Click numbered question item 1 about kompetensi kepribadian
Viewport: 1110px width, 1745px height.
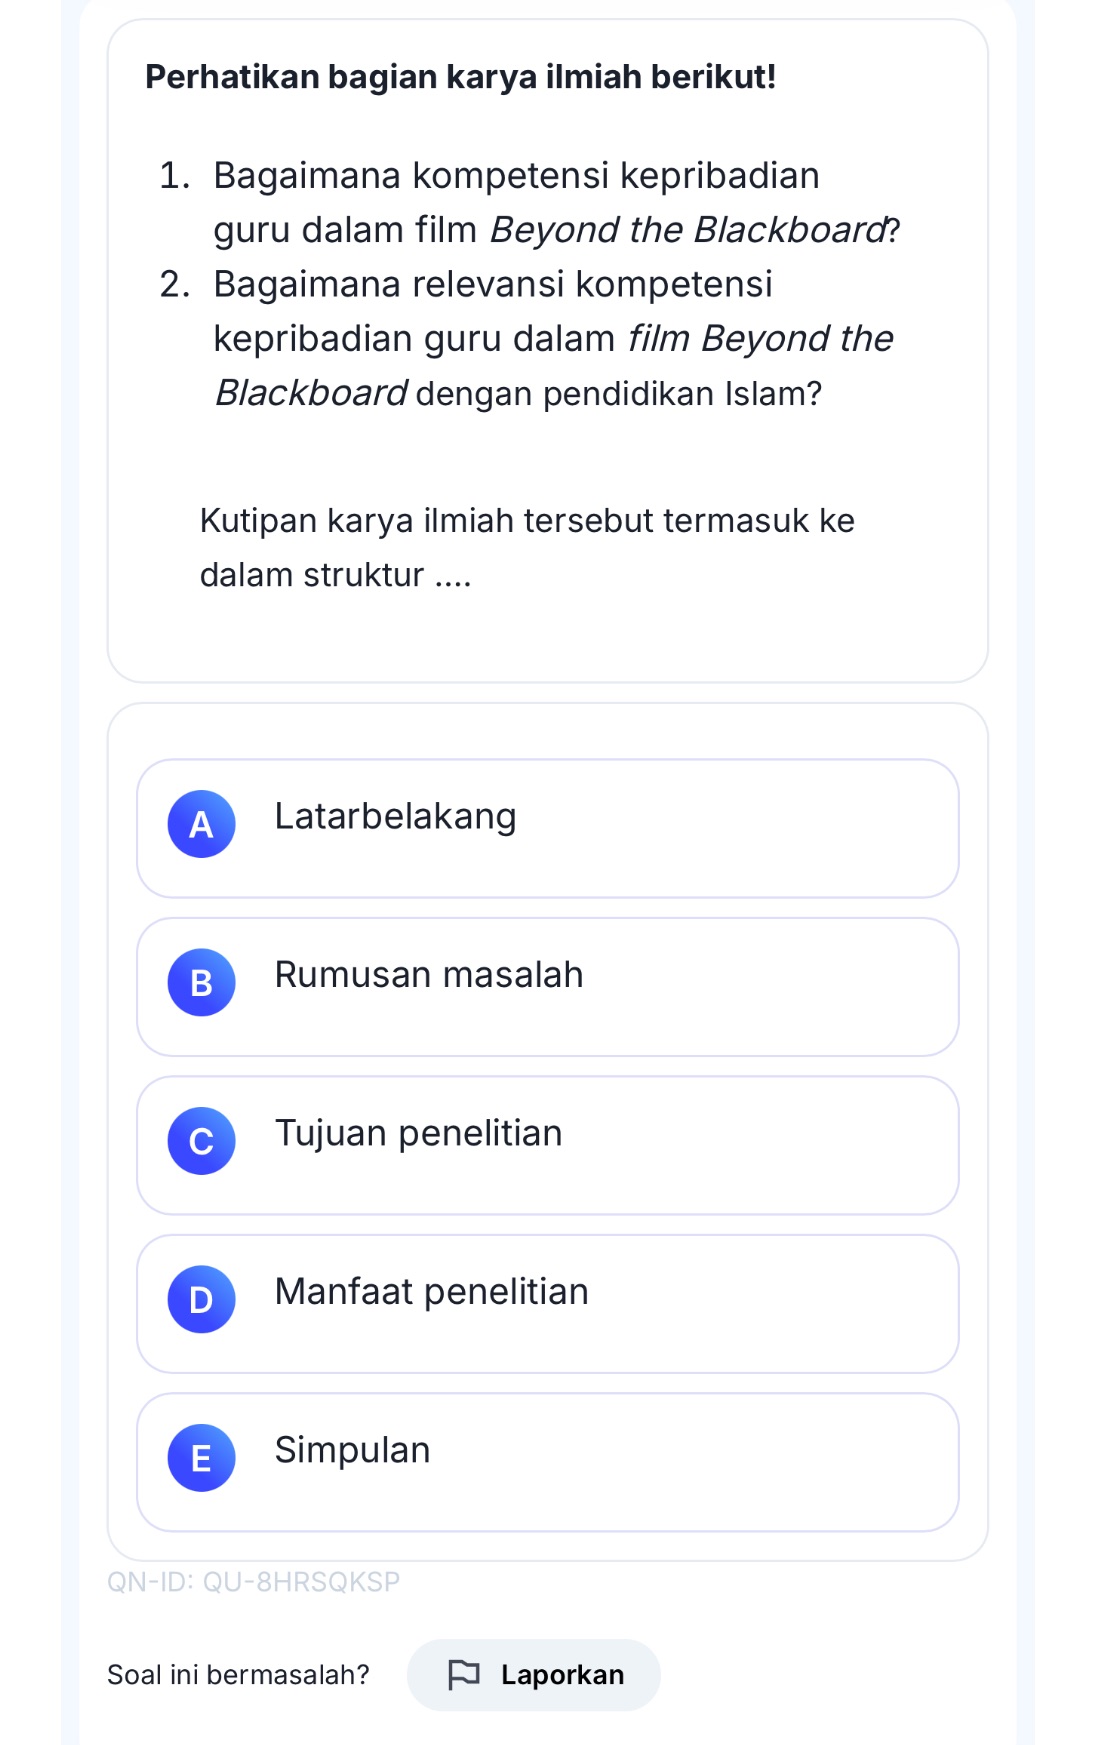click(530, 202)
